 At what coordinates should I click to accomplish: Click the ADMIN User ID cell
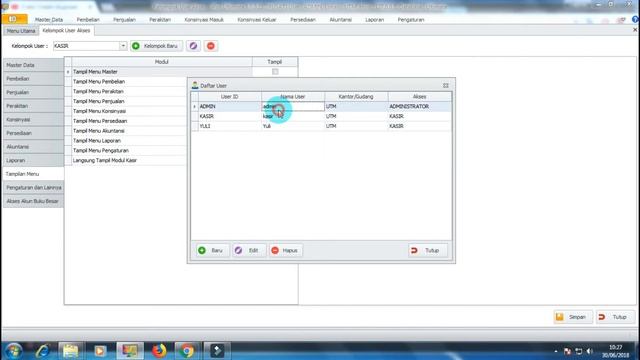click(230, 107)
